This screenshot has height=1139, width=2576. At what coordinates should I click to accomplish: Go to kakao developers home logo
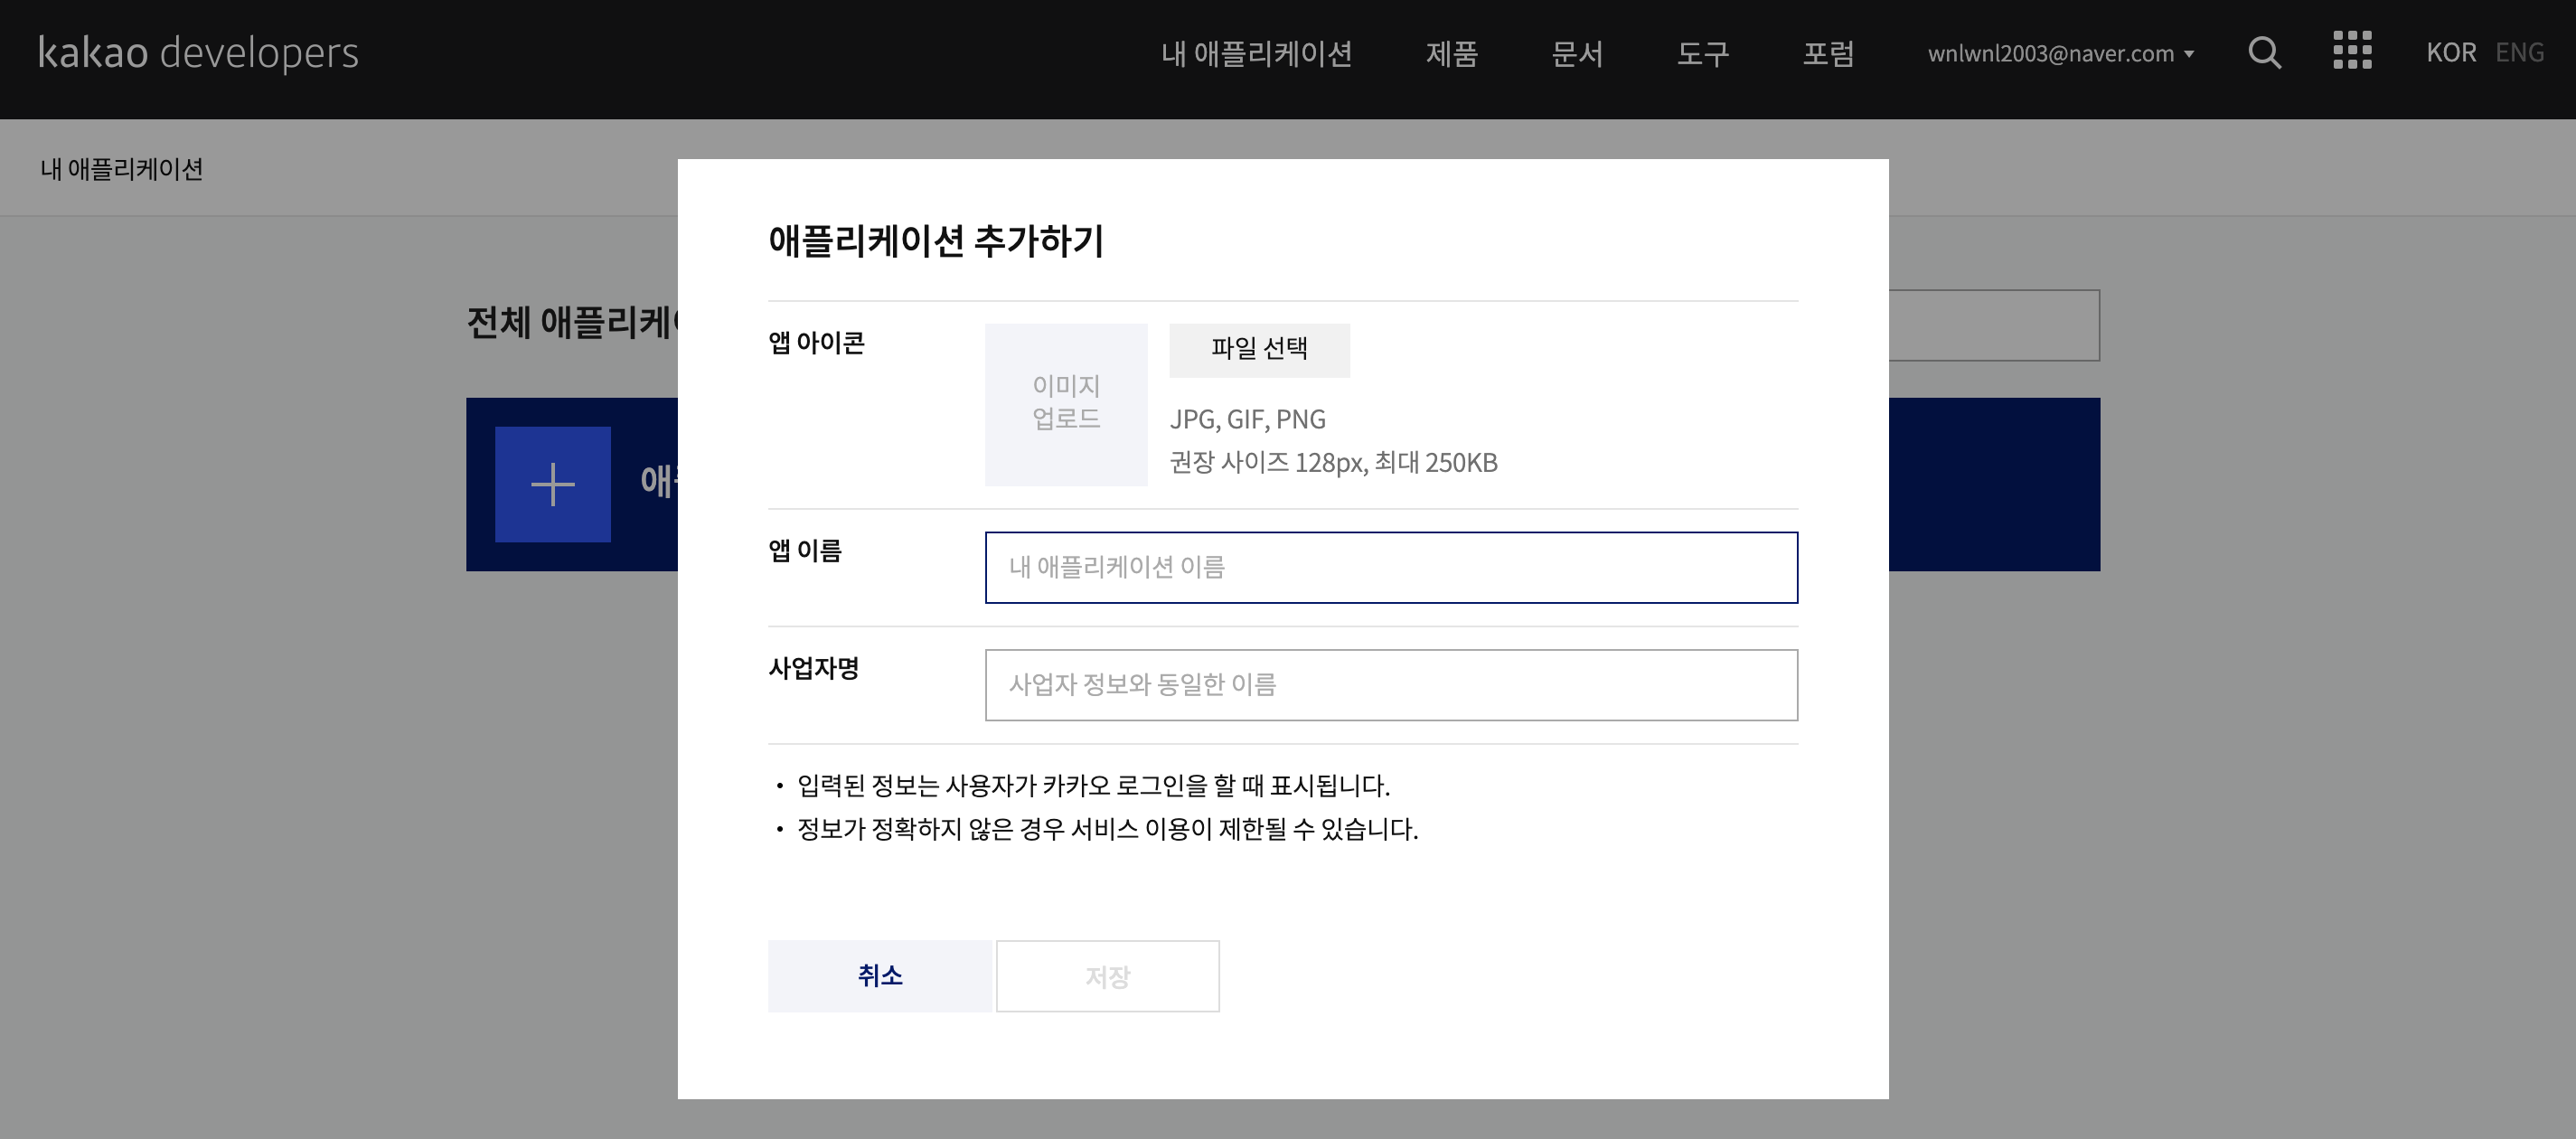pos(198,53)
